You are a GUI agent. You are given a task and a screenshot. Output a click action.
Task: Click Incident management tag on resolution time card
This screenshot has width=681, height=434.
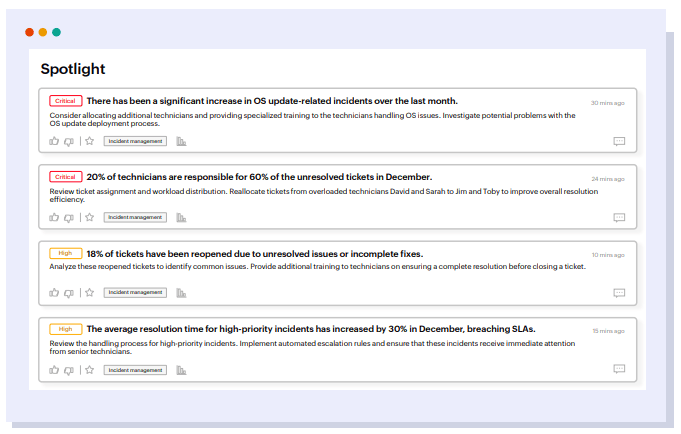(x=135, y=370)
